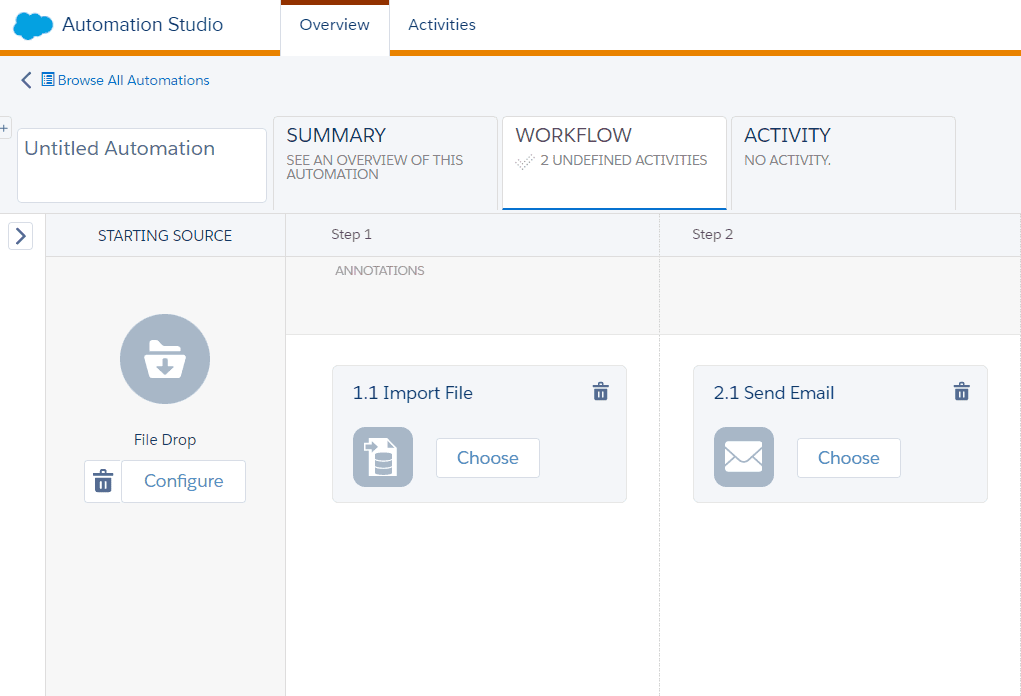This screenshot has height=696, width=1021.
Task: Click the small plus button at left edge
Action: [5, 128]
